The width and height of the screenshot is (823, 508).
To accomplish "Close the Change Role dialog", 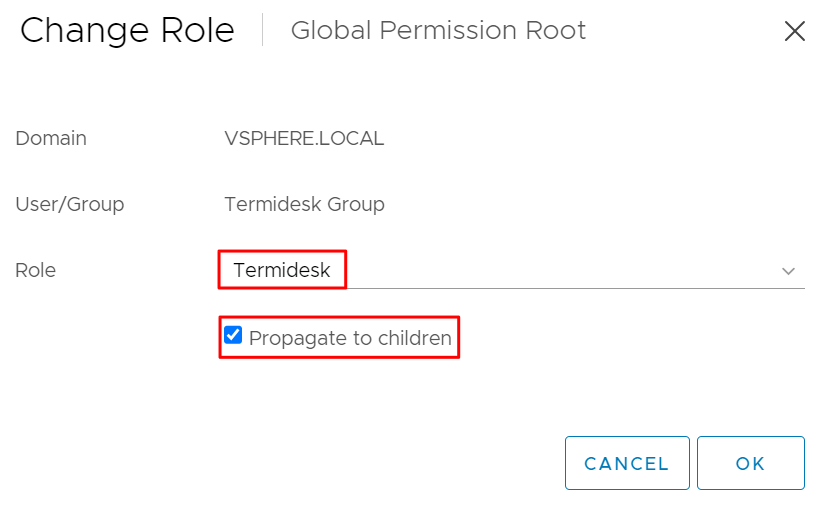I will click(x=794, y=31).
